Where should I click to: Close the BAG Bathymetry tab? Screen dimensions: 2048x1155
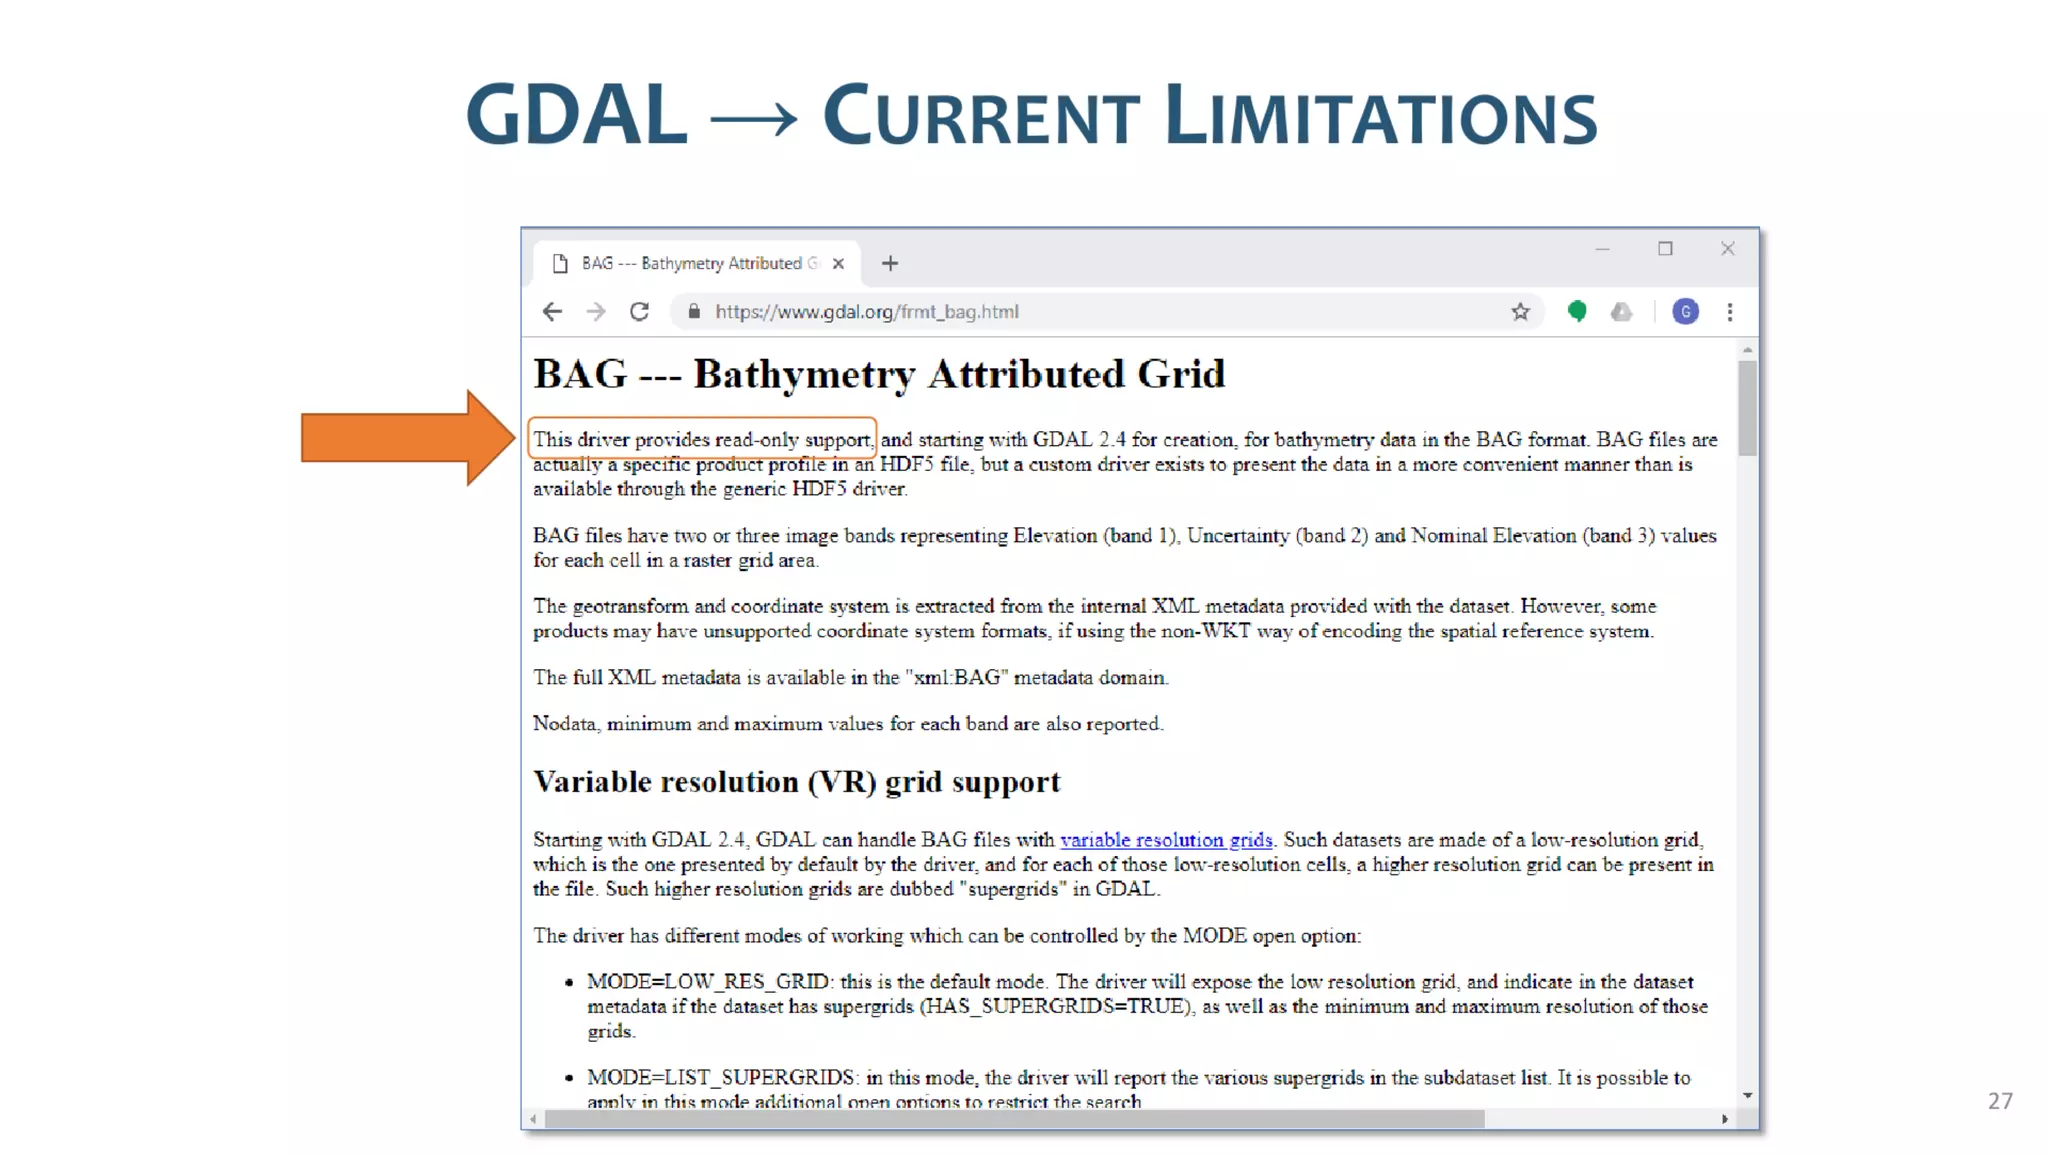(839, 263)
